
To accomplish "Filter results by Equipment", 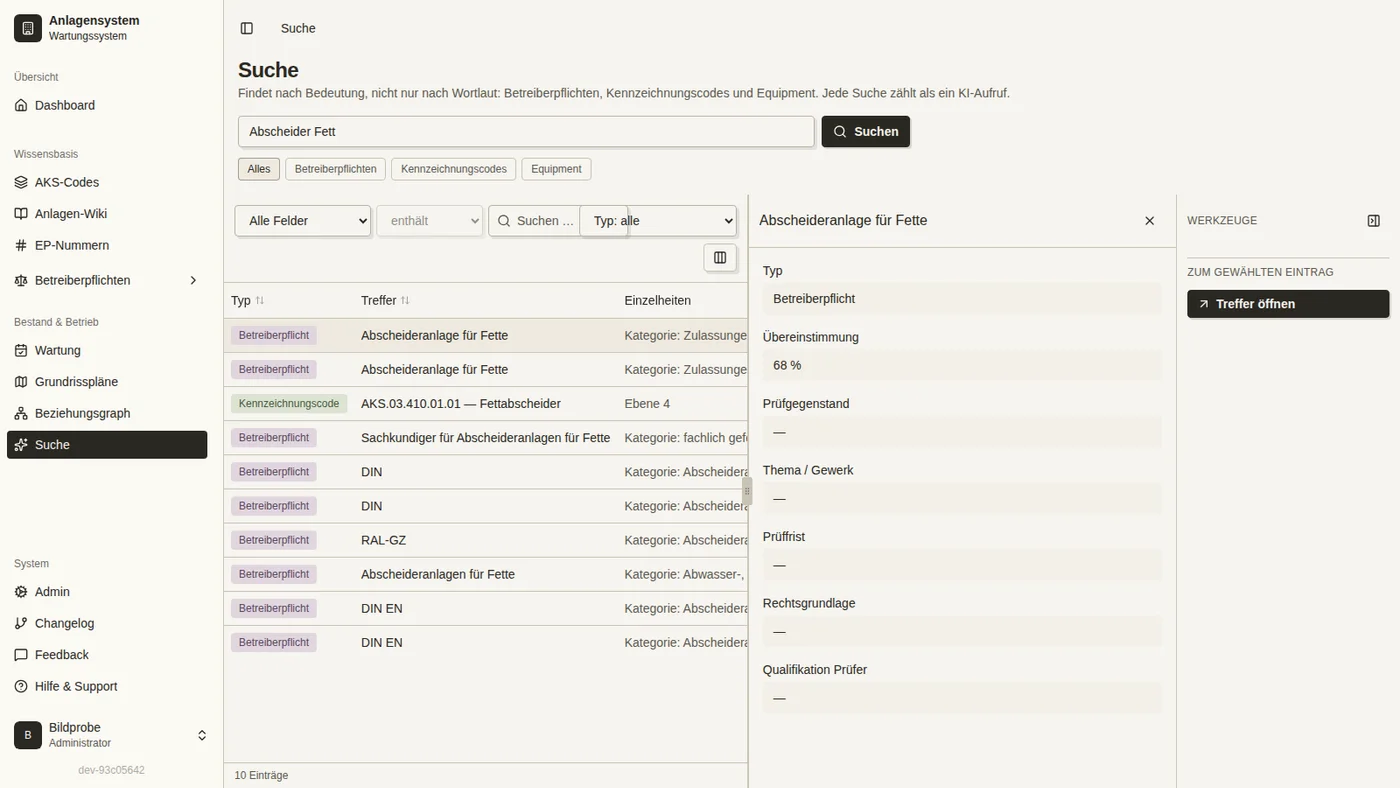I will [x=556, y=169].
